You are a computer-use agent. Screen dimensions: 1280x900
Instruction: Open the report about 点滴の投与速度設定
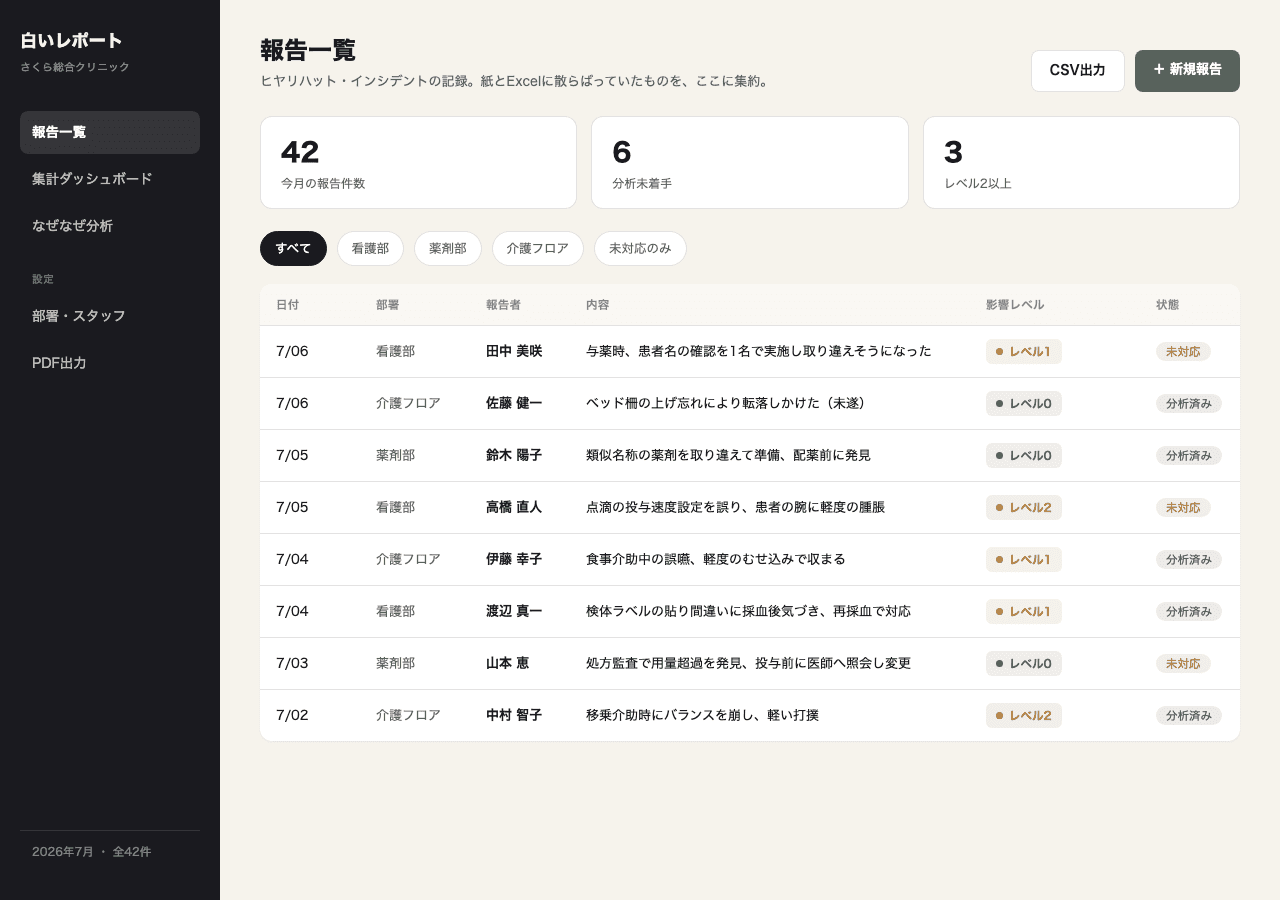735,507
